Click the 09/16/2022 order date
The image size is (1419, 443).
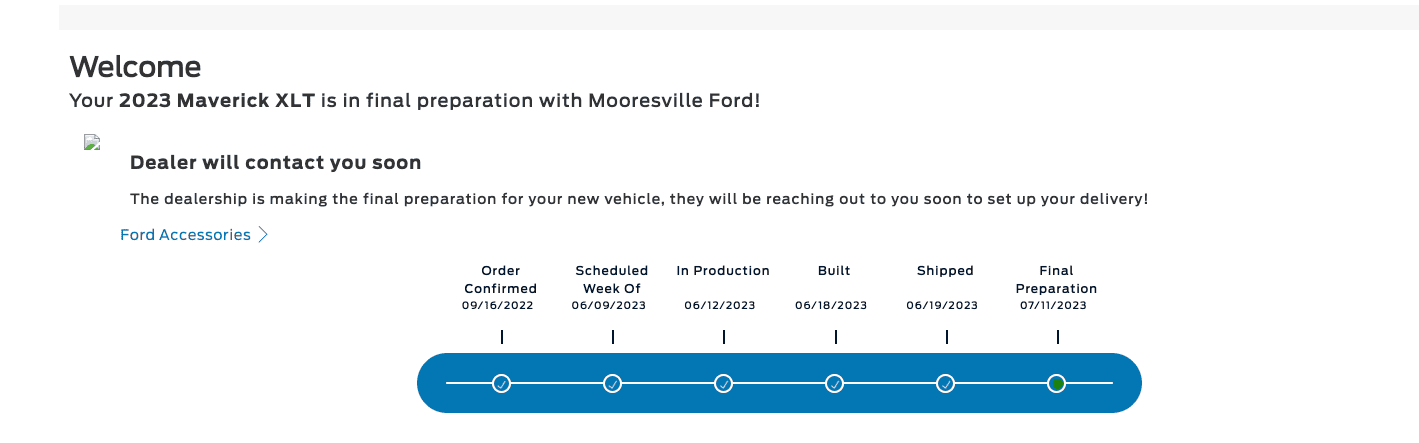point(498,305)
